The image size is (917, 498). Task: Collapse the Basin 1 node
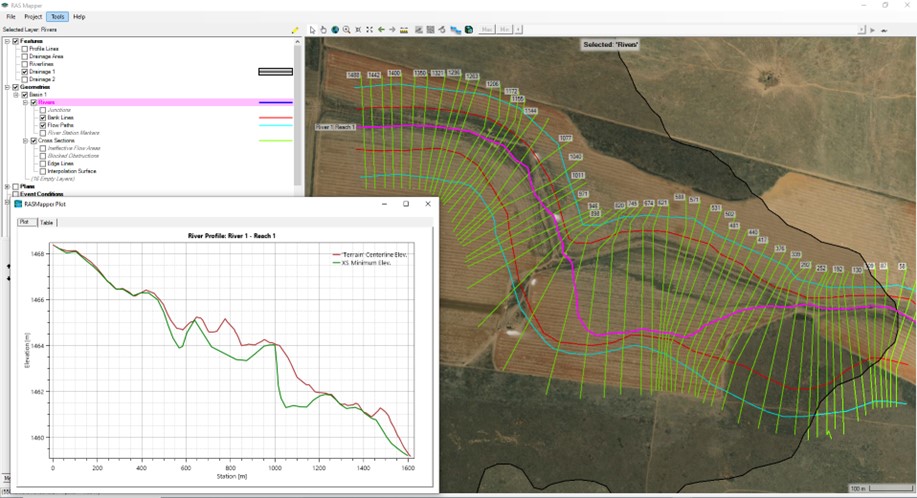pyautogui.click(x=16, y=95)
